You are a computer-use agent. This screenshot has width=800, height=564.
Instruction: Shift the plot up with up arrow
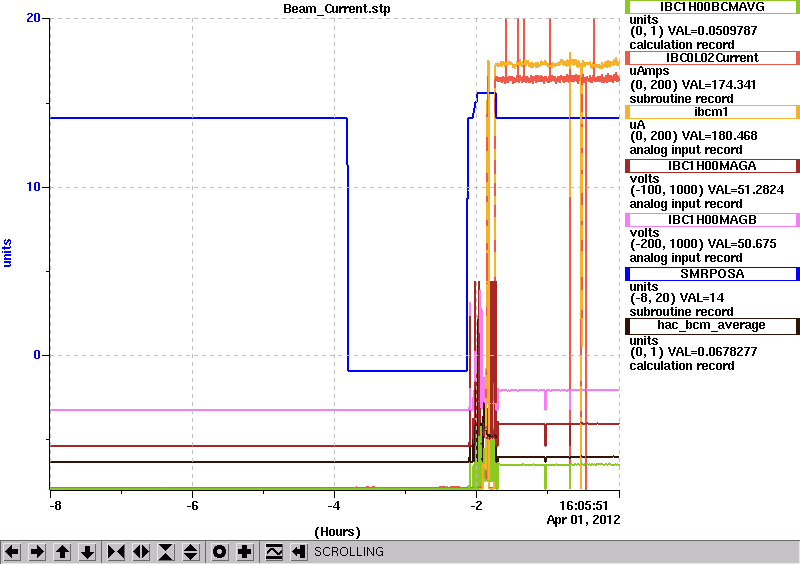(x=62, y=552)
